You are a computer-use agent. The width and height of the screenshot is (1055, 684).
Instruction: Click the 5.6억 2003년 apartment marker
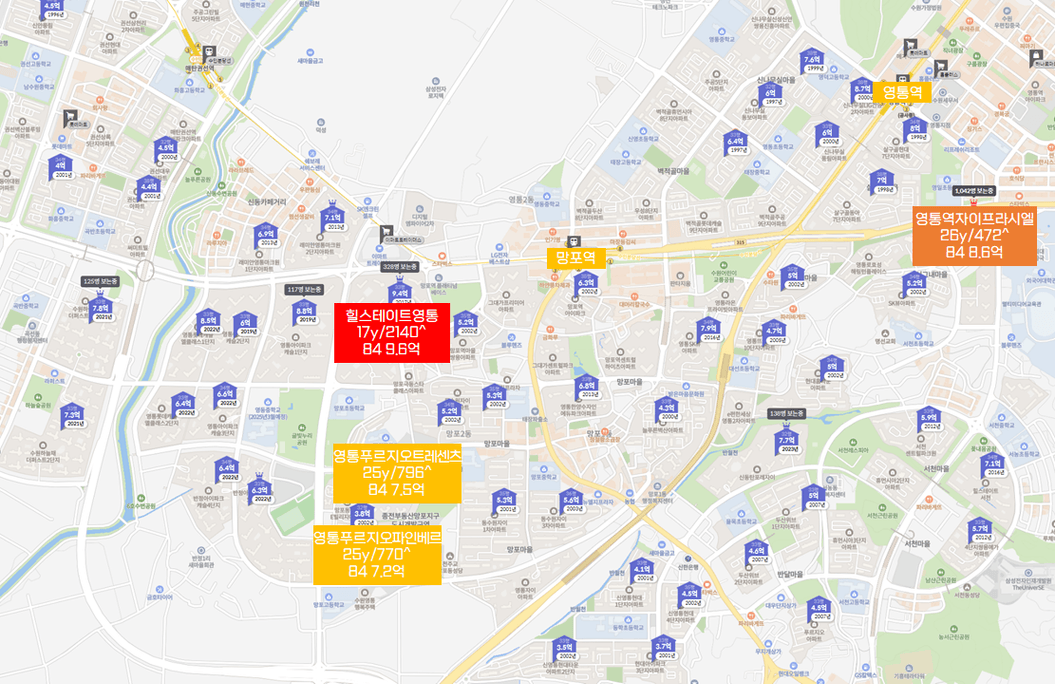click(571, 502)
